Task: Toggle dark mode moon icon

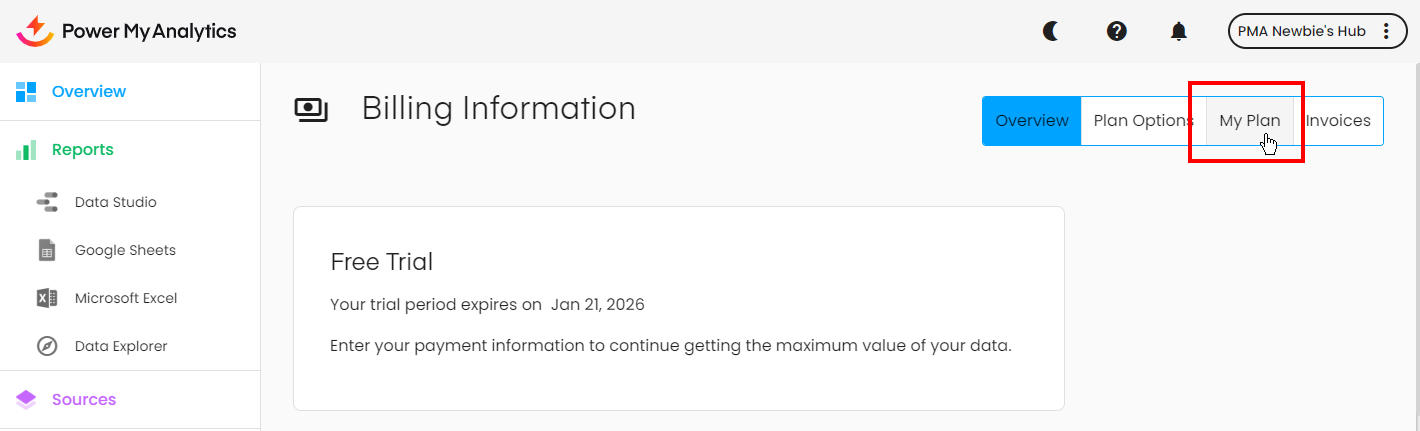Action: pos(1051,31)
